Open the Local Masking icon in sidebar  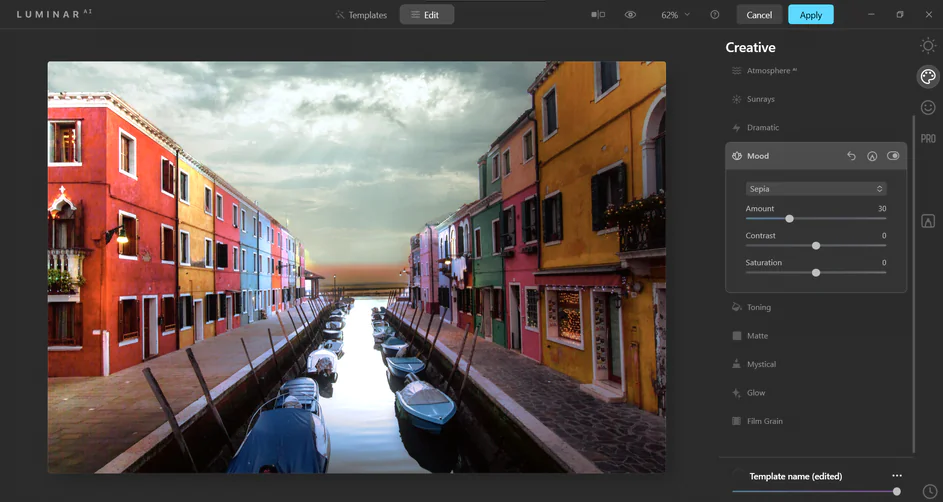(928, 221)
